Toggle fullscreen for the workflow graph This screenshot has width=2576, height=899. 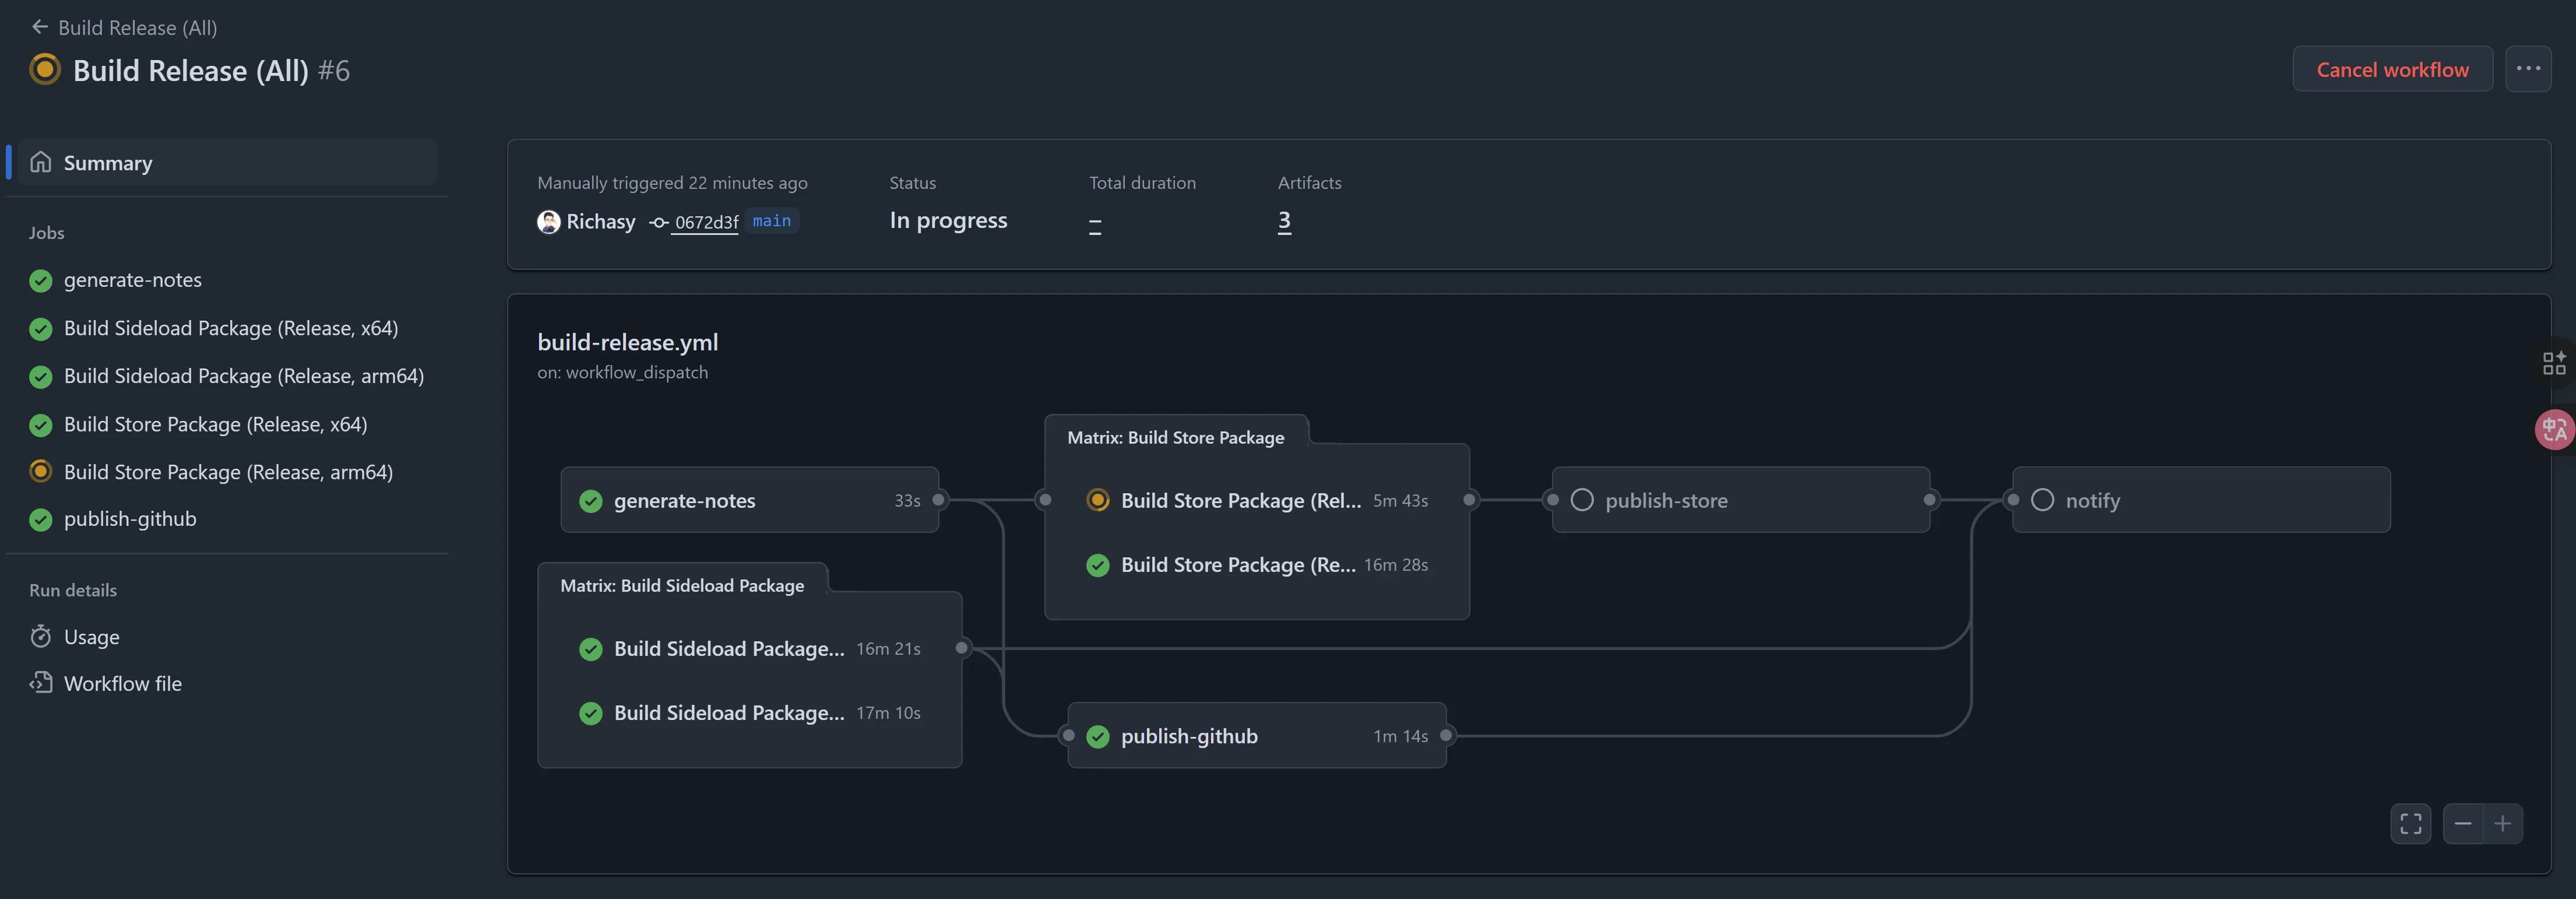[x=2410, y=824]
